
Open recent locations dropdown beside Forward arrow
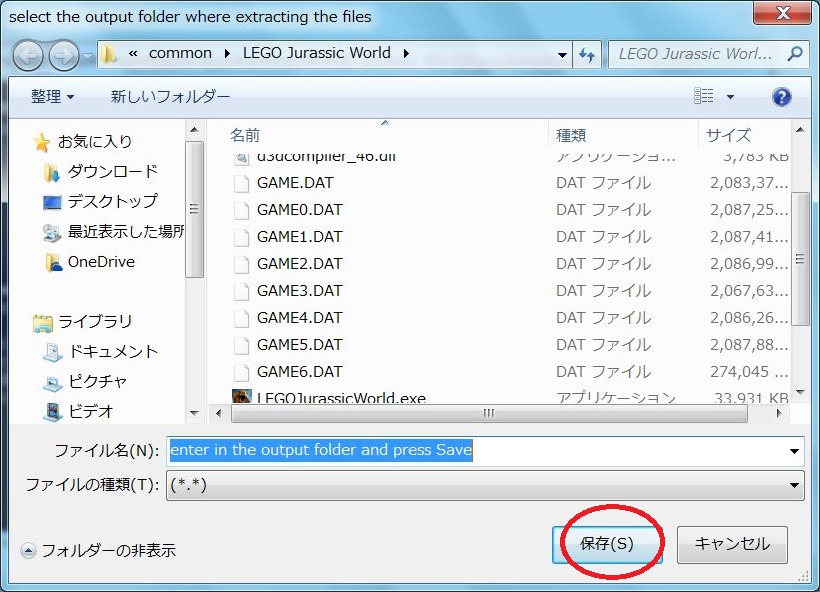pyautogui.click(x=87, y=55)
